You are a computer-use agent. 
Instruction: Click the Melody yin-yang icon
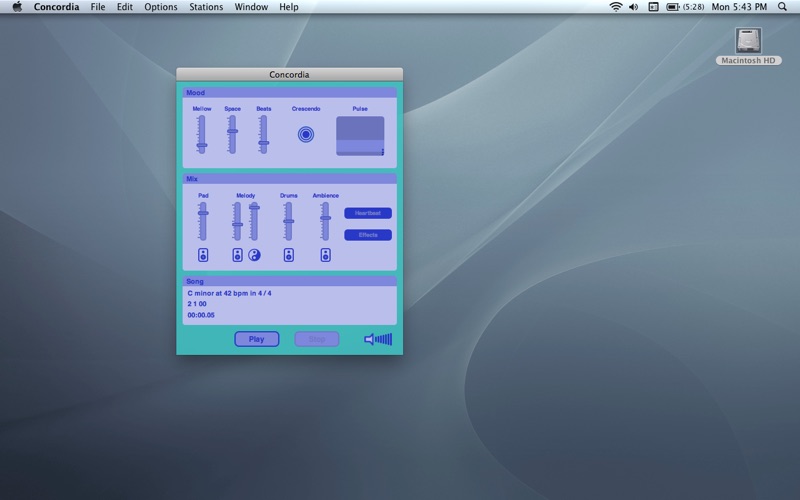[x=254, y=255]
